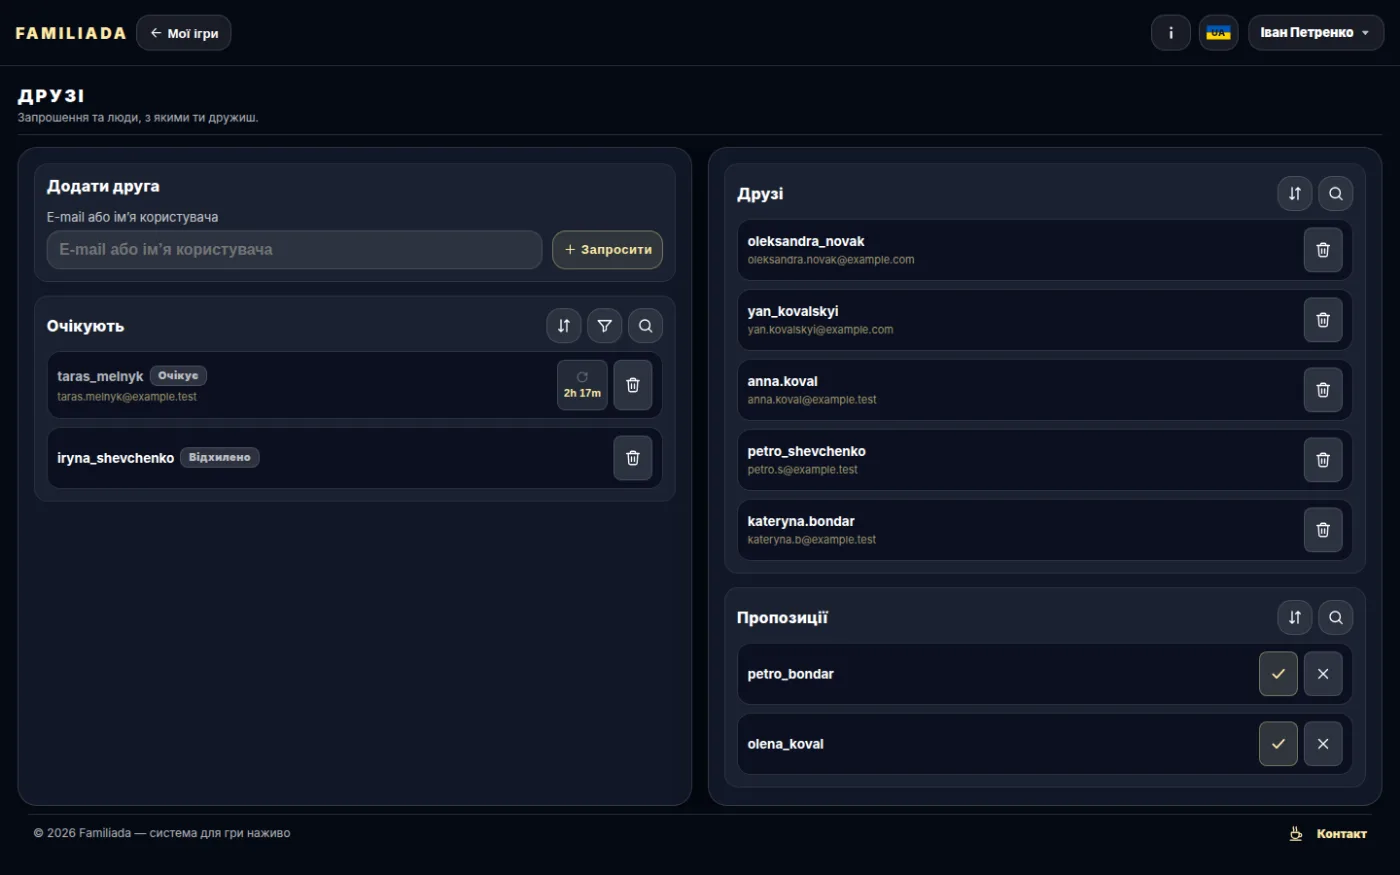Remove iryna_shevchenko rejected invitation
The width and height of the screenshot is (1400, 875).
[633, 458]
